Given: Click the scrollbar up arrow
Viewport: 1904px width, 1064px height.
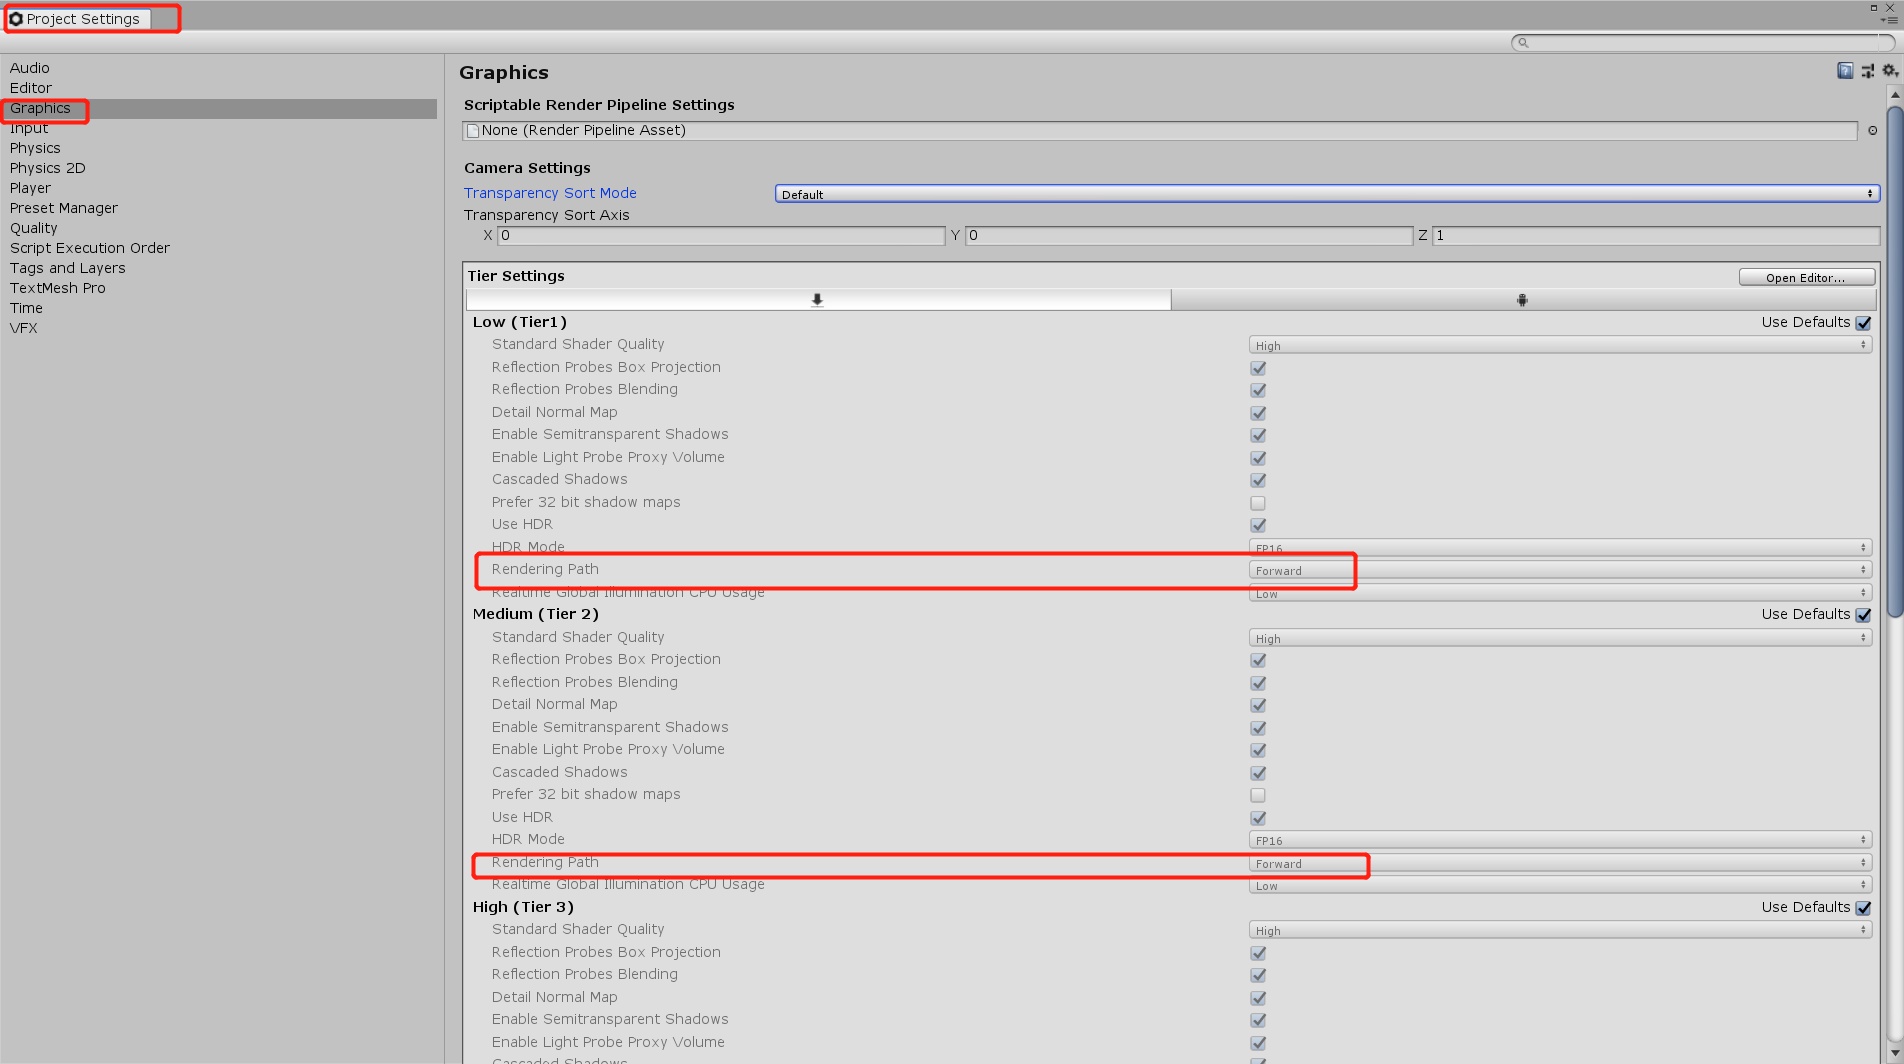Looking at the screenshot, I should pos(1894,96).
